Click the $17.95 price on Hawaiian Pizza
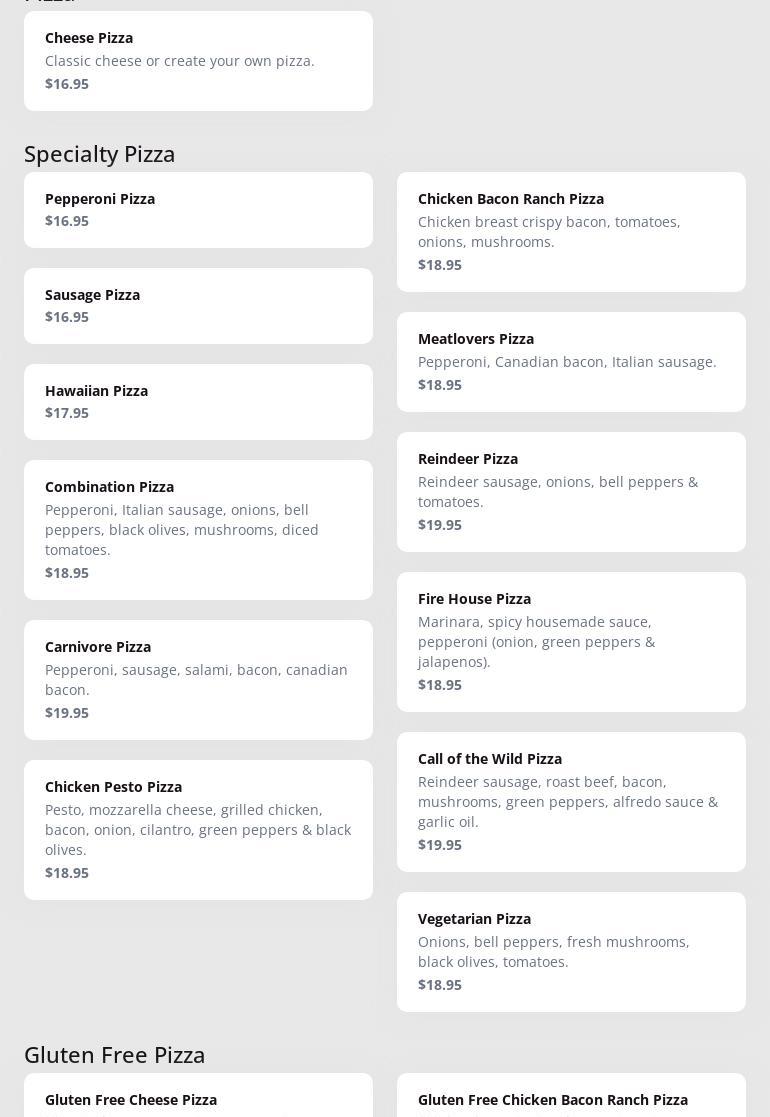 [x=67, y=413]
